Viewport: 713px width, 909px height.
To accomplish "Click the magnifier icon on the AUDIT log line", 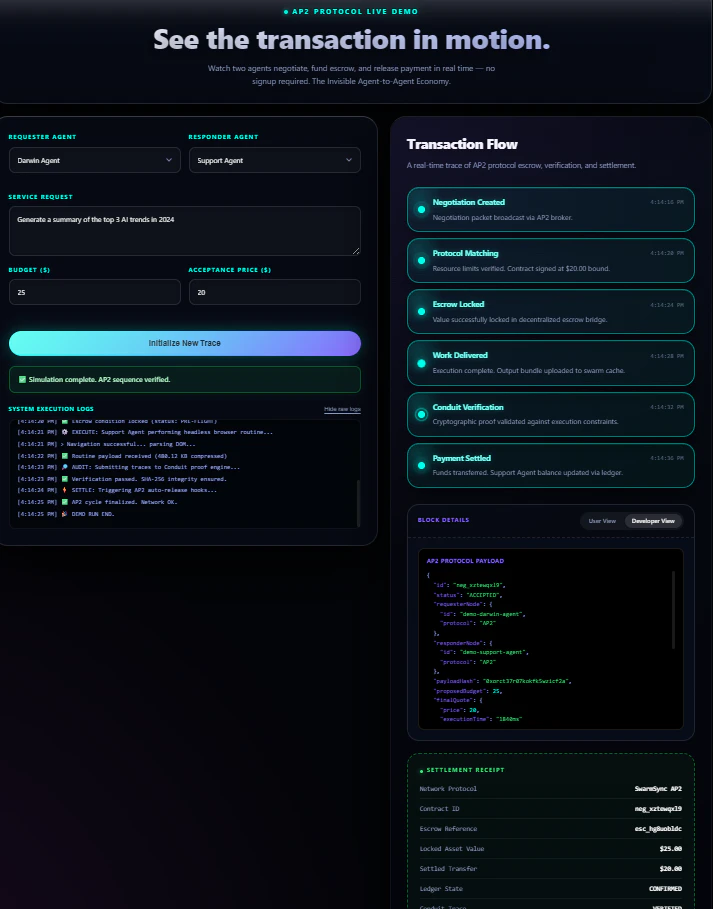I will point(64,467).
